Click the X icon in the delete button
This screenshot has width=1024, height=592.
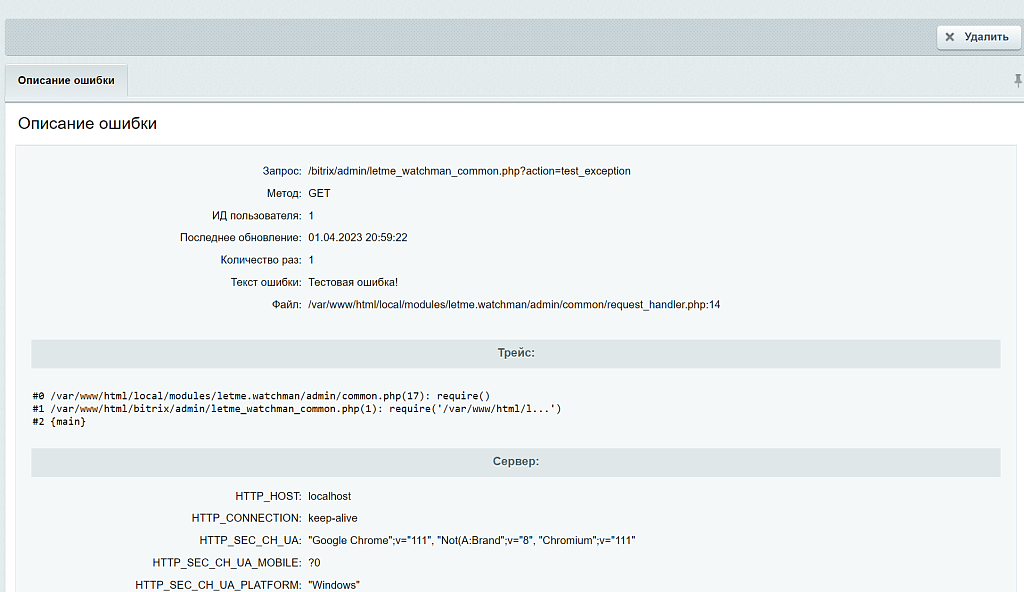[x=950, y=37]
